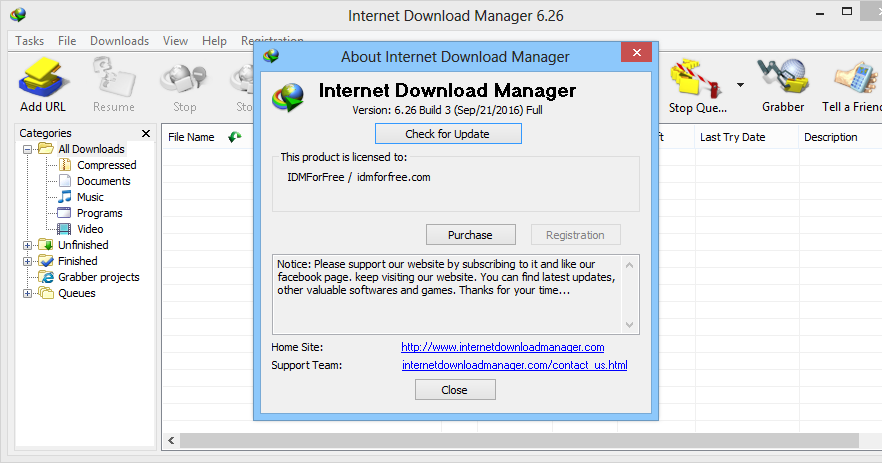Sort by Last Try Date column
This screenshot has height=463, width=882.
[x=732, y=137]
